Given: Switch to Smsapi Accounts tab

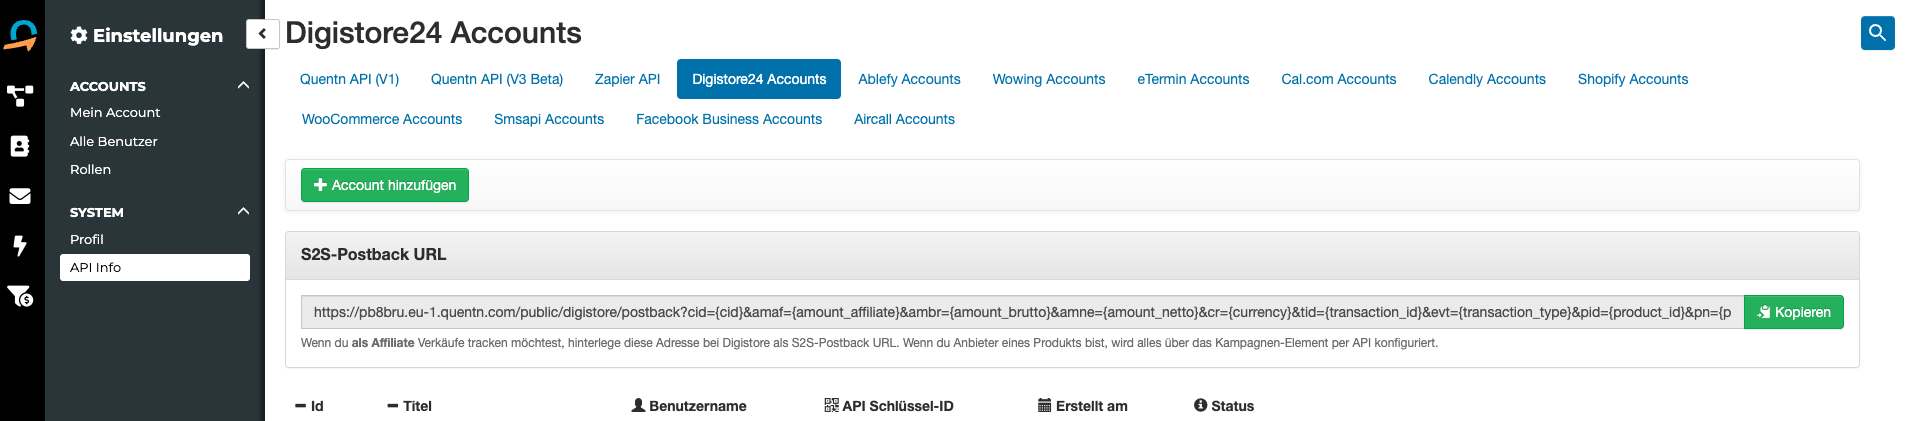Looking at the screenshot, I should (x=549, y=119).
